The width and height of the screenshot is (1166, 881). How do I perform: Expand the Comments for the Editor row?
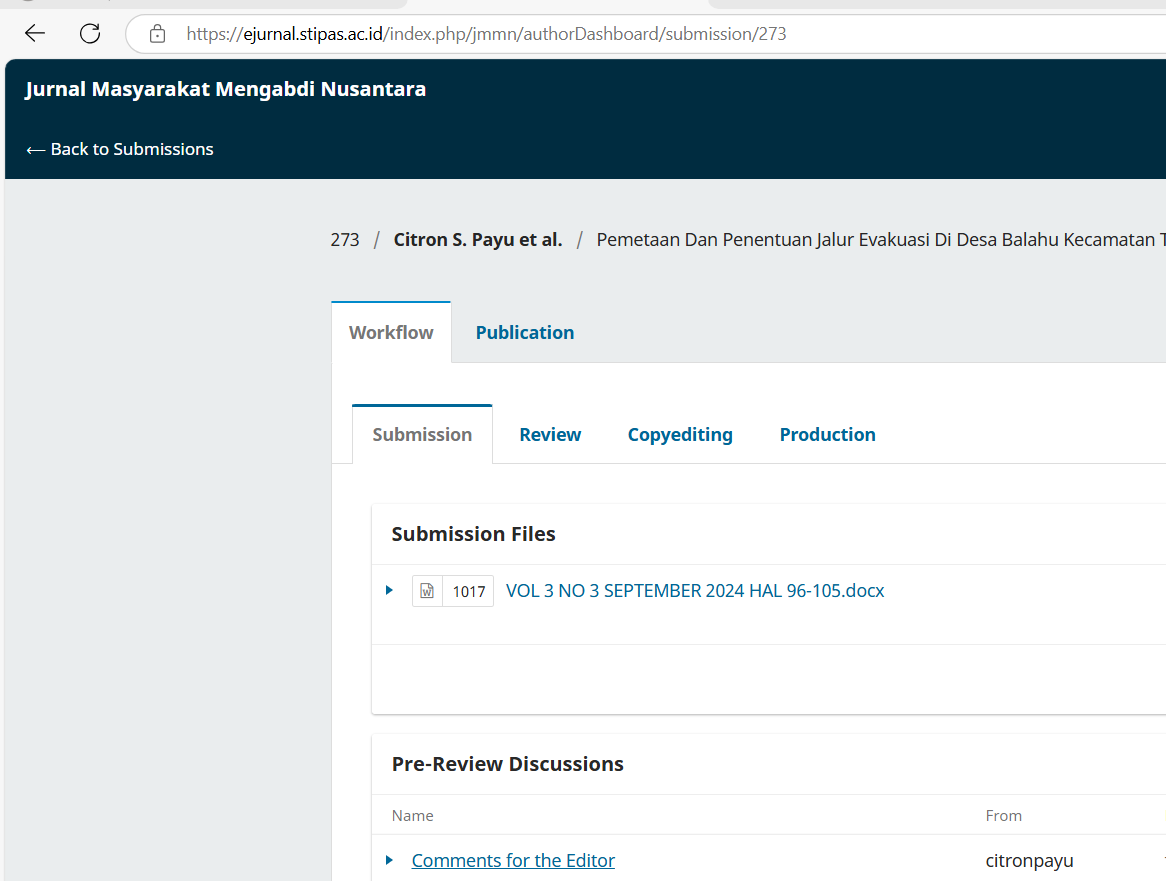point(390,860)
